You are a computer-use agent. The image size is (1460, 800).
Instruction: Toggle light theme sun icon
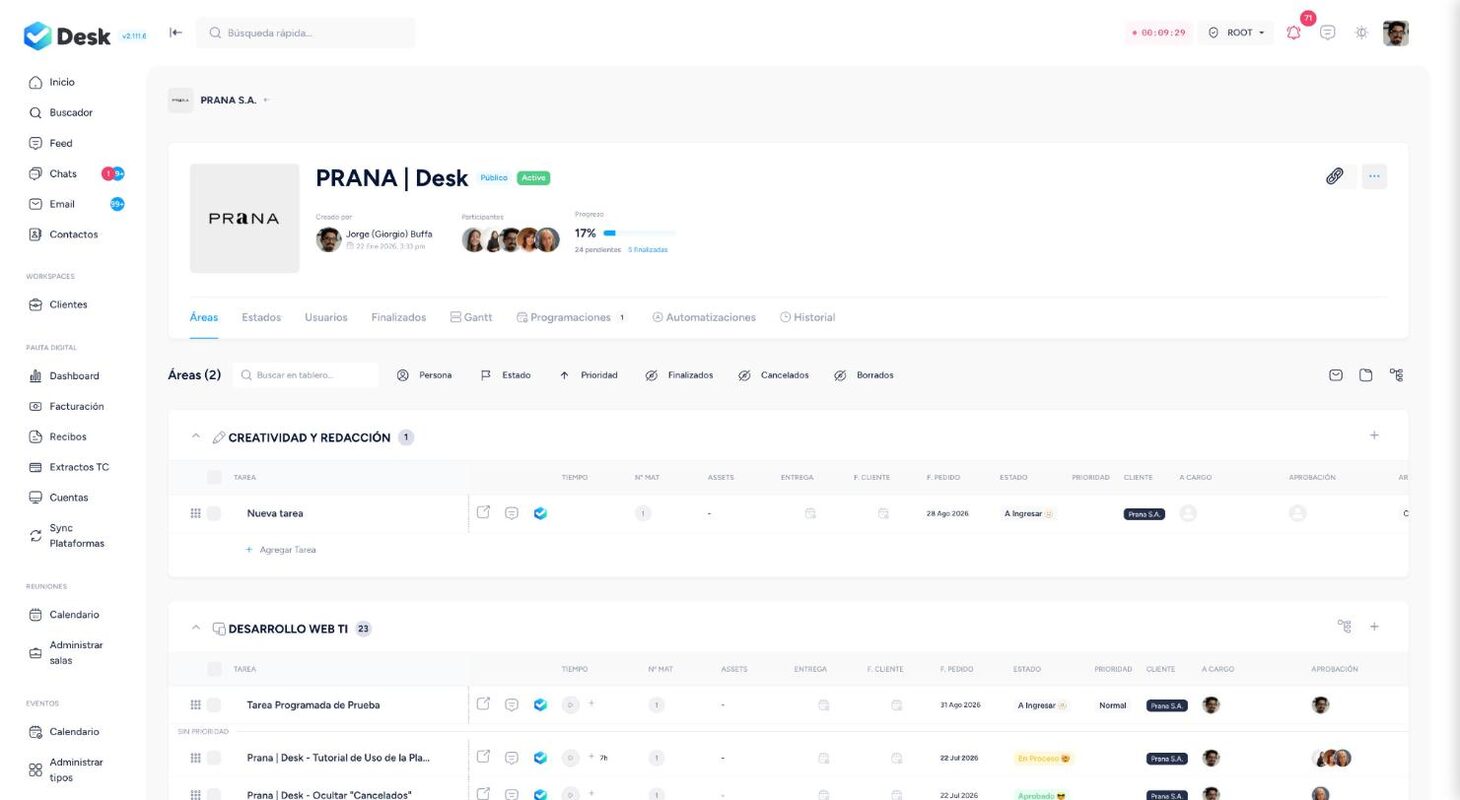[1361, 32]
